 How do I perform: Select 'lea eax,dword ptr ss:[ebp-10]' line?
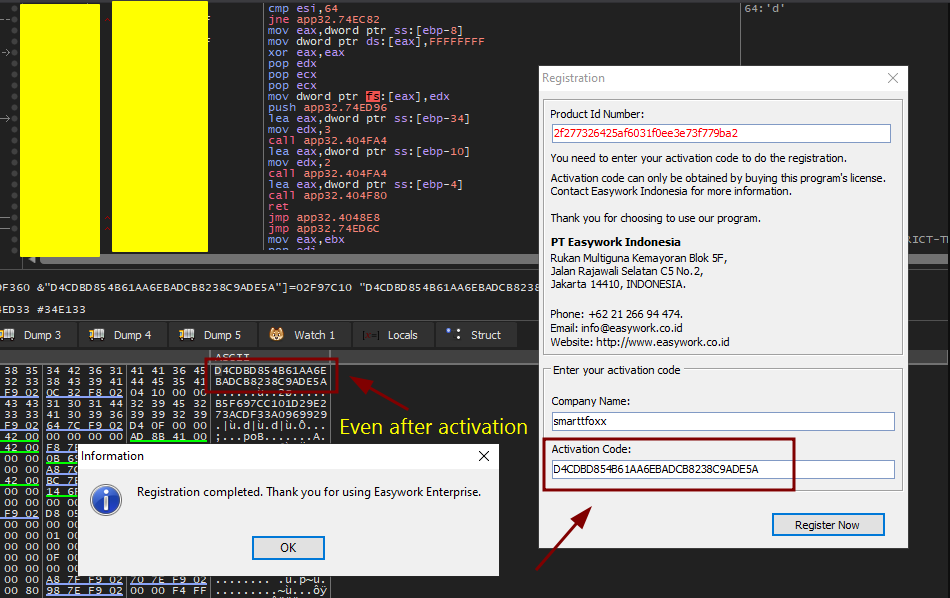point(369,151)
